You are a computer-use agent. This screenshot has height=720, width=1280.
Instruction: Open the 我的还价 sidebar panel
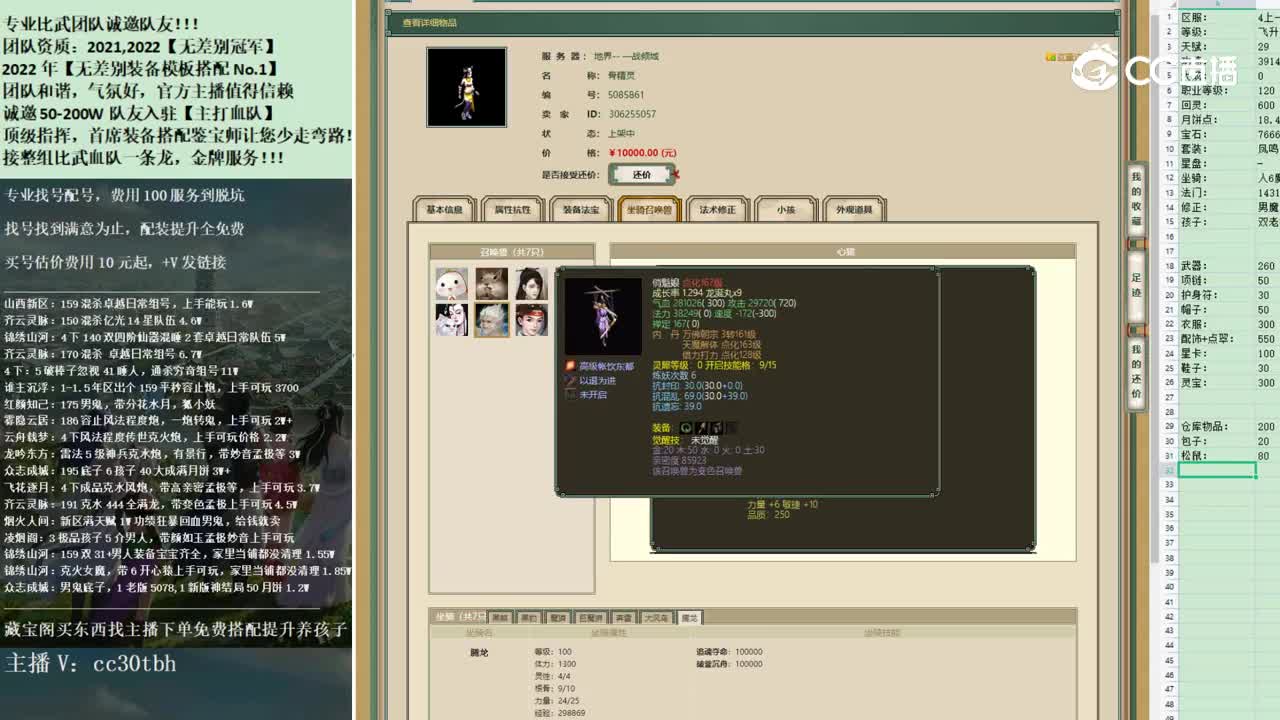click(1138, 360)
